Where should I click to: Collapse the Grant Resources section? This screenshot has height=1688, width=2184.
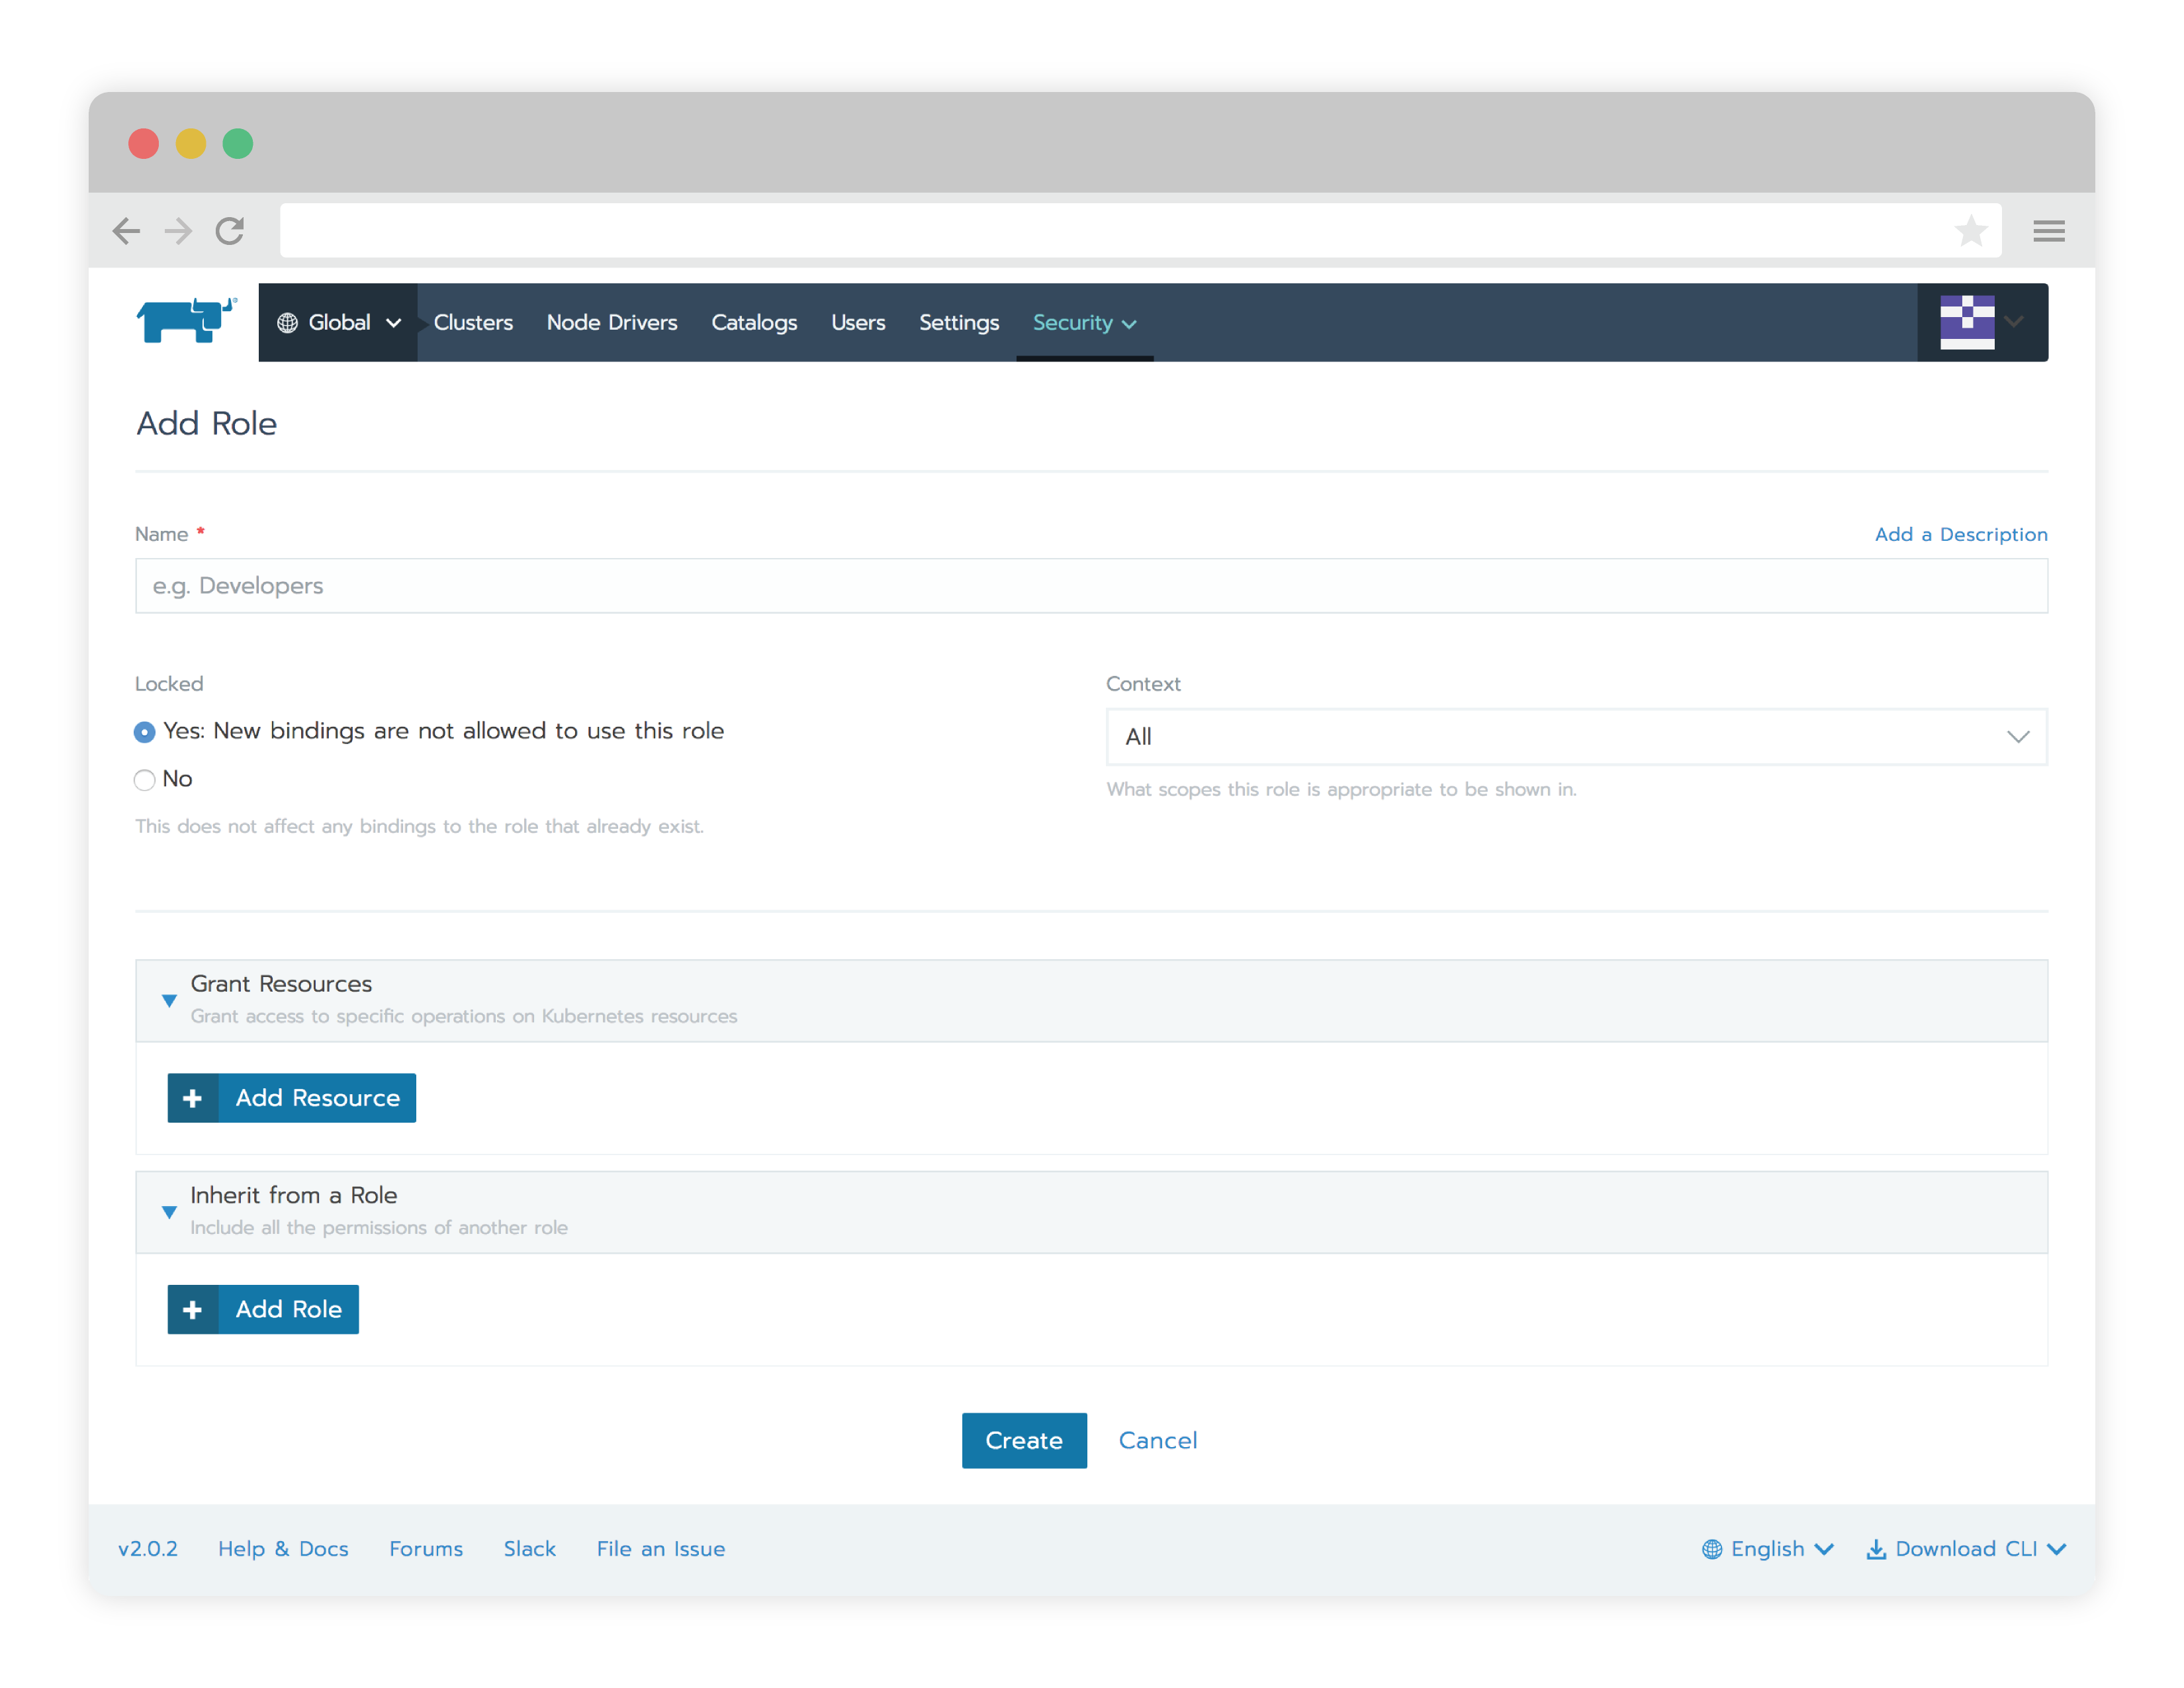tap(169, 1001)
